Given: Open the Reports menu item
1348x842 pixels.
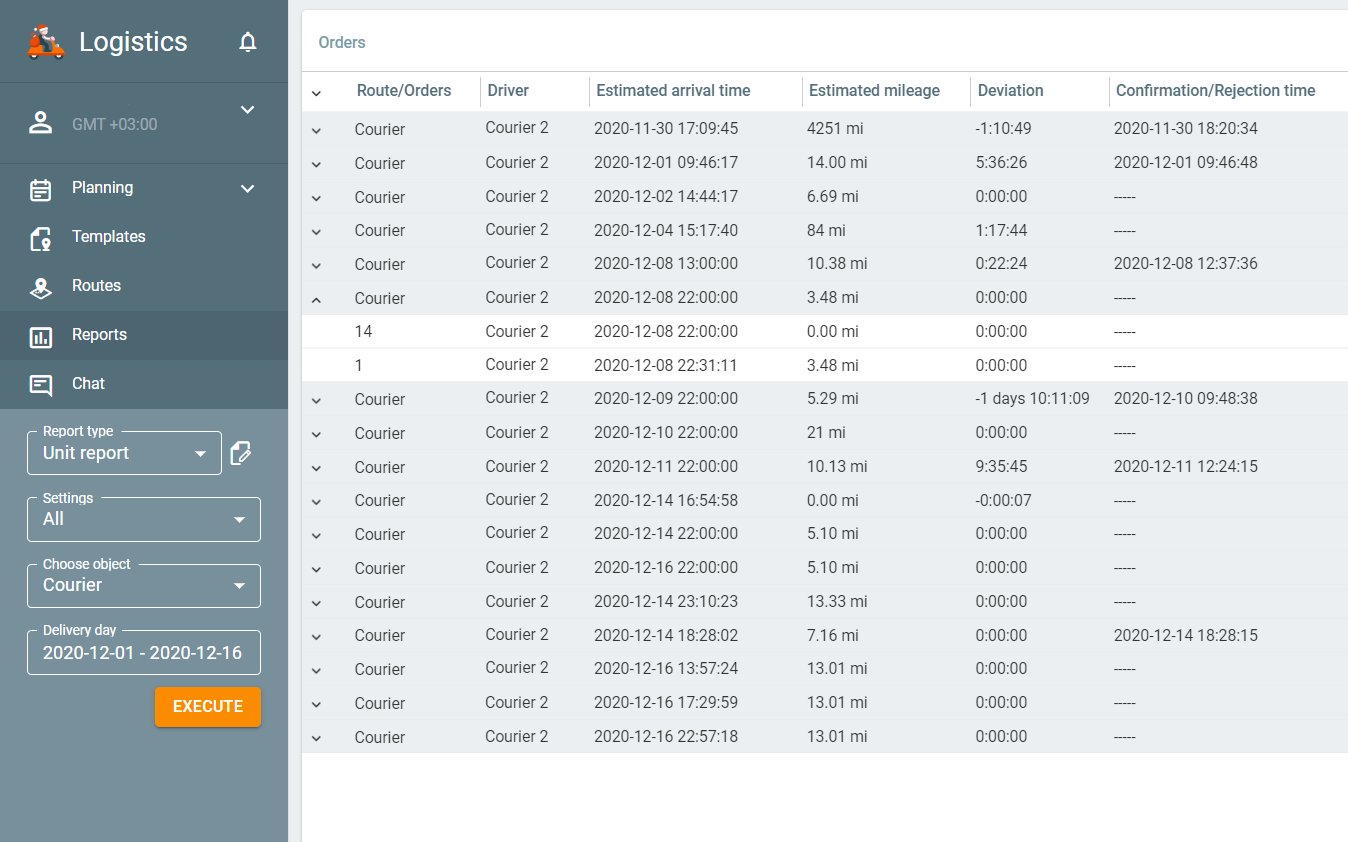Looking at the screenshot, I should coord(99,335).
